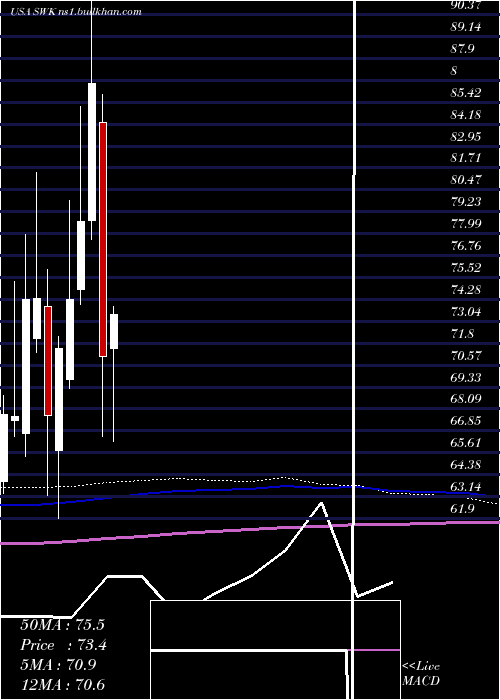This screenshot has height=700, width=500.
Task: Click the 64.38 price label
Action: click(466, 464)
